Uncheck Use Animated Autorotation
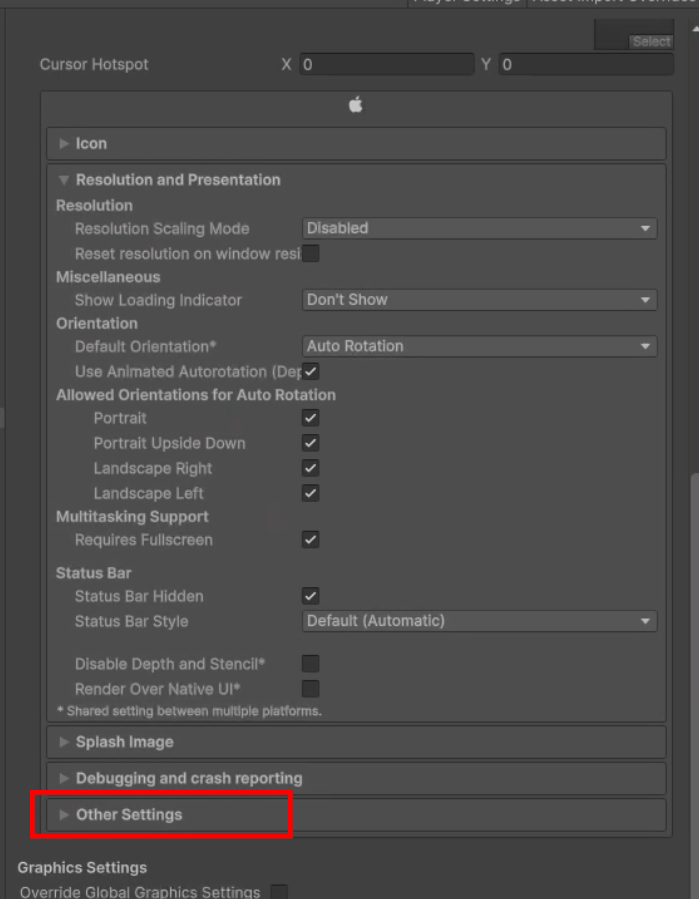 [311, 372]
